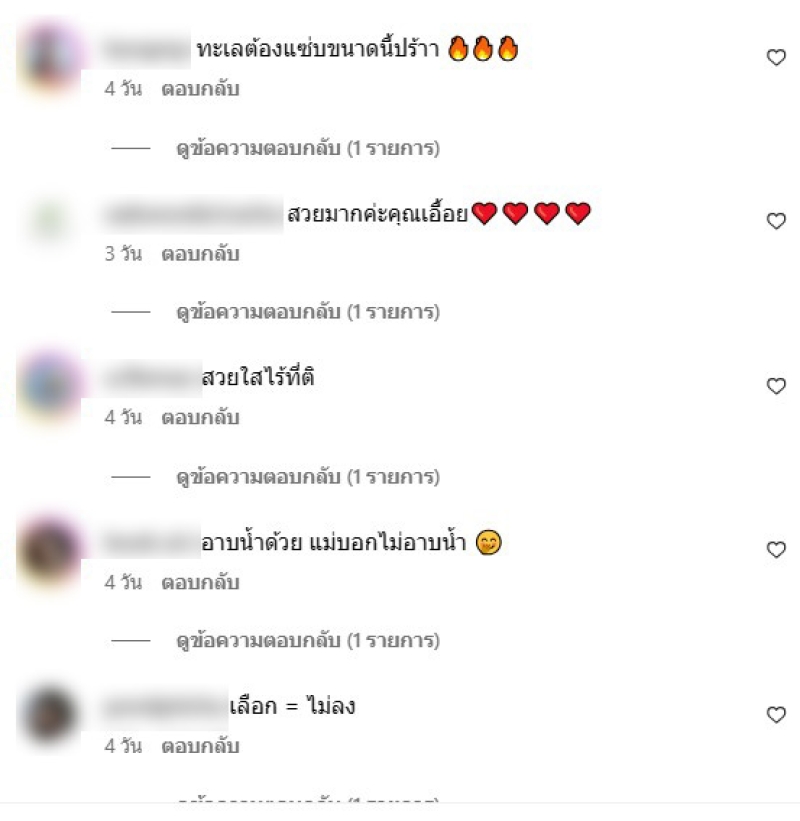Open avatar of the "เลือก = ไม่ลง" commenter
The height and width of the screenshot is (821, 800).
point(51,715)
